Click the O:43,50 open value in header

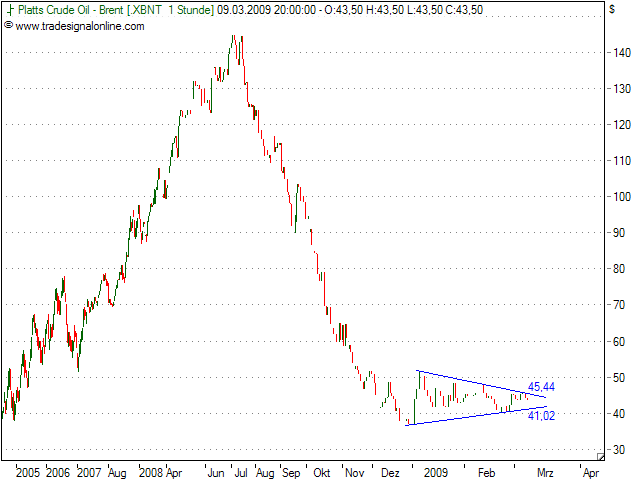pos(343,10)
